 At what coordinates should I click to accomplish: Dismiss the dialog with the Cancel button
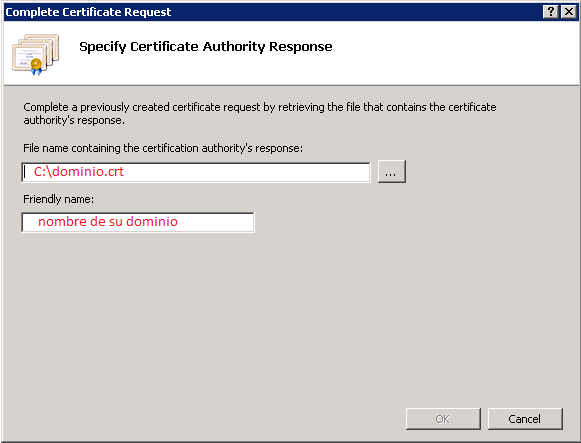point(525,419)
